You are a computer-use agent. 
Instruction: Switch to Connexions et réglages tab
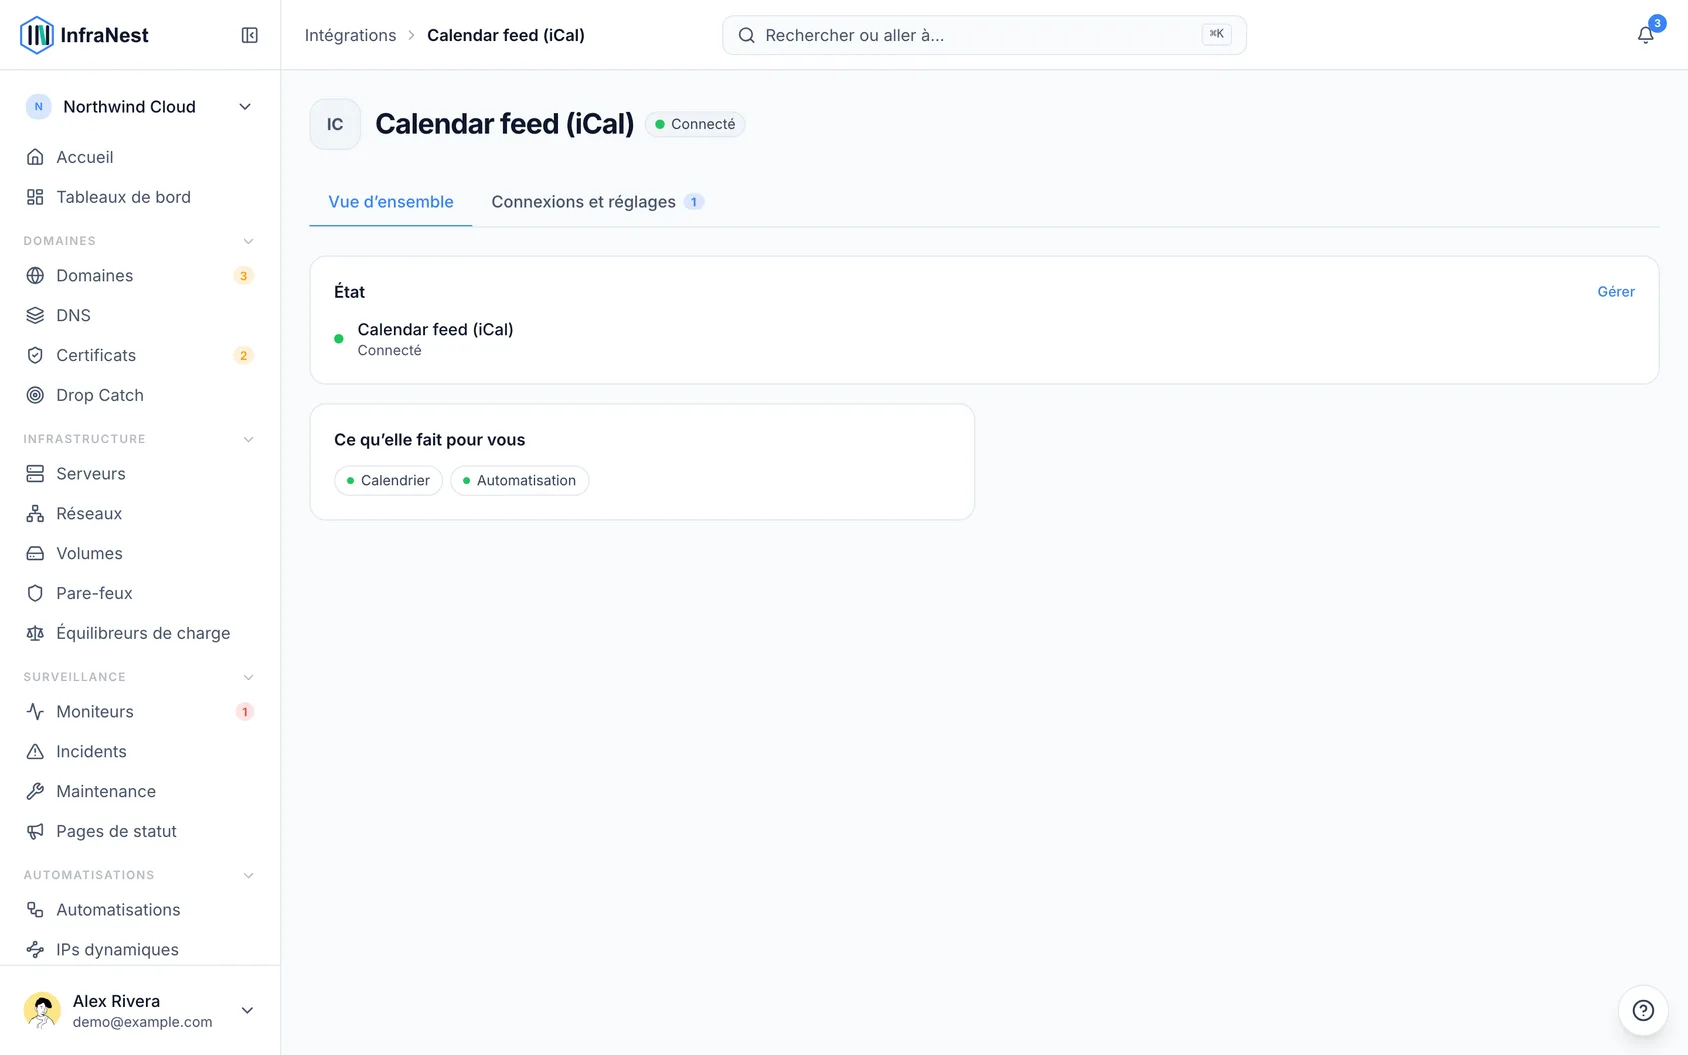pos(597,202)
